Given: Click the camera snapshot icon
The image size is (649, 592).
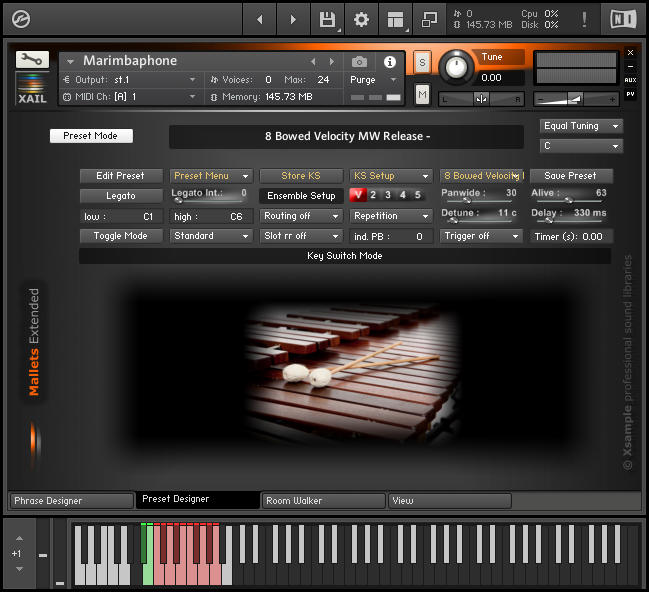Looking at the screenshot, I should (360, 61).
